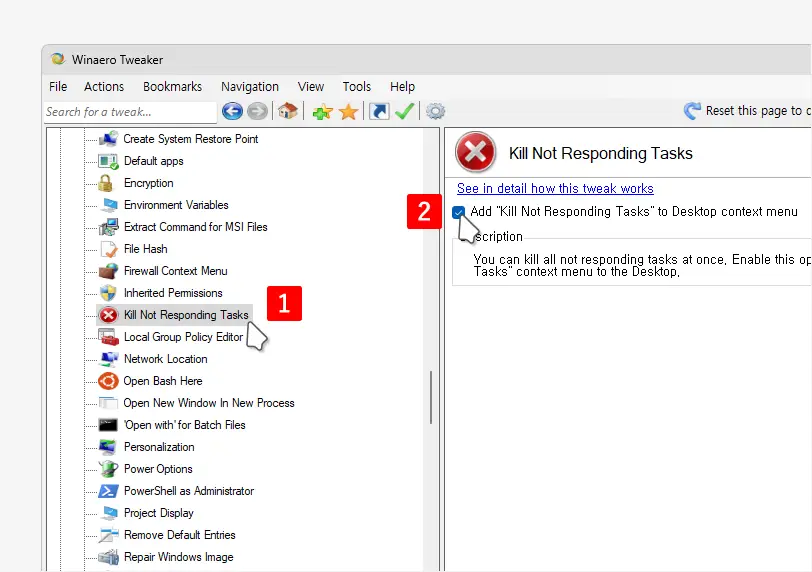Select Firewall Context Menu in the tree
The image size is (812, 572).
175,271
